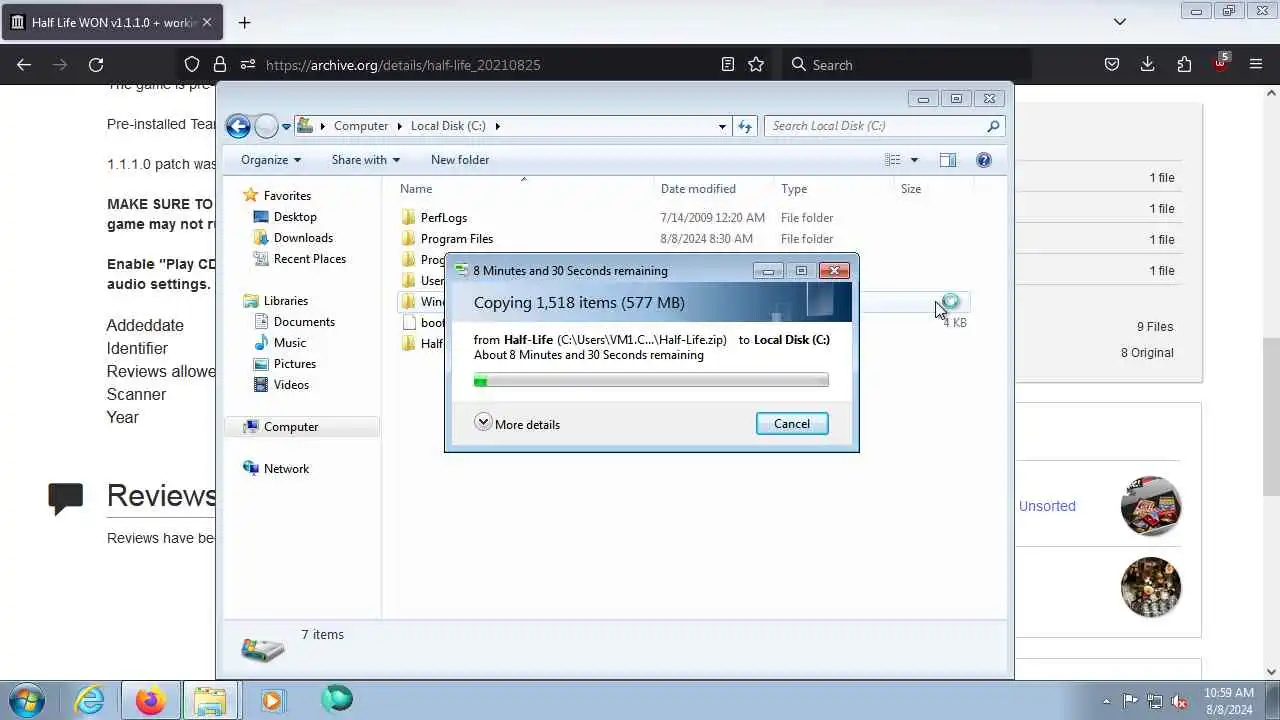The image size is (1280, 720).
Task: Go back in Firefox browser
Action: click(24, 64)
